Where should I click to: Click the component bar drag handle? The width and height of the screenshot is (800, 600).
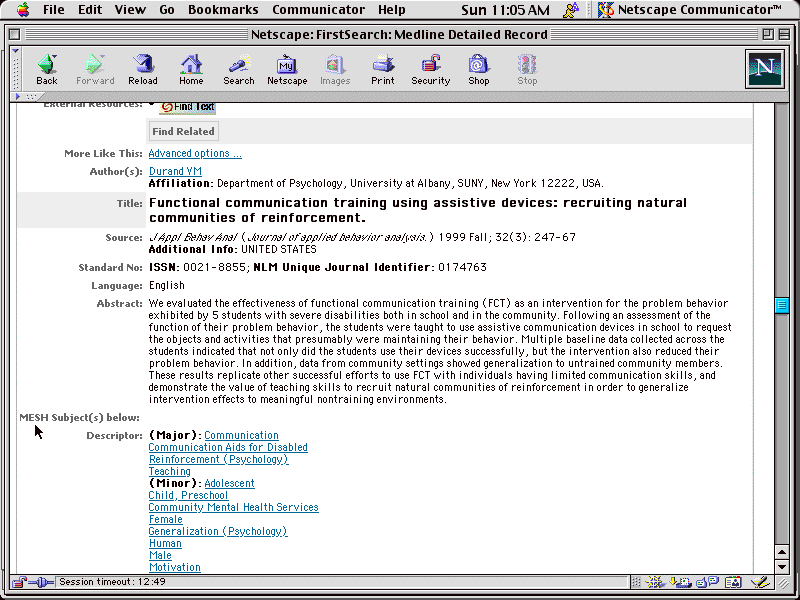point(636,582)
